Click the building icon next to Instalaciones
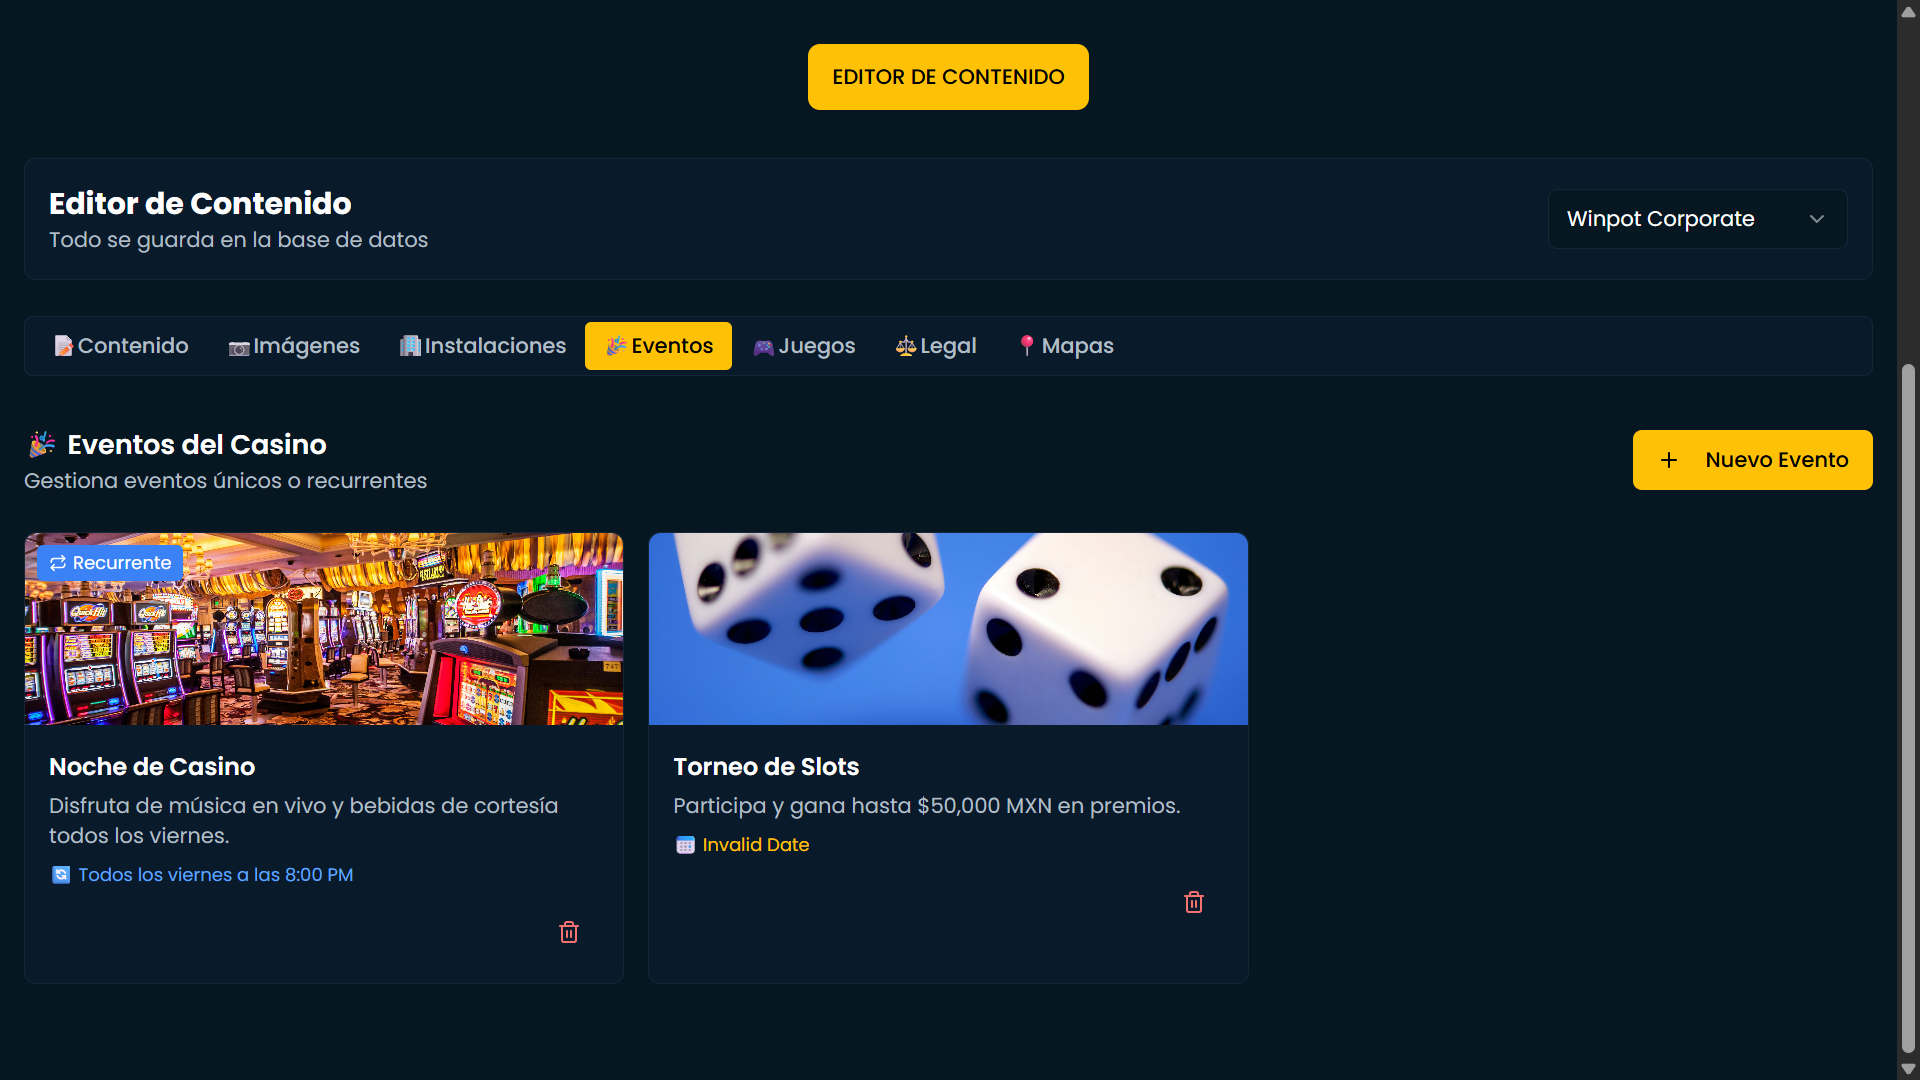The width and height of the screenshot is (1920, 1080). (x=409, y=345)
